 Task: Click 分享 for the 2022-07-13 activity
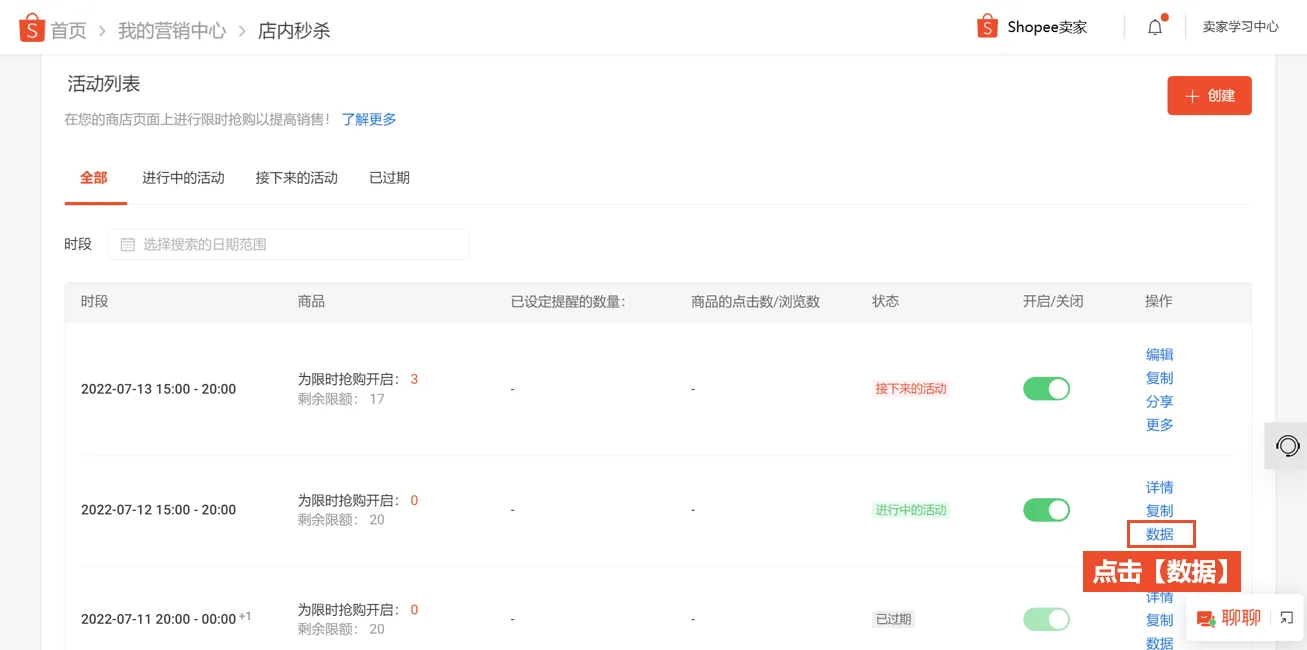point(1159,400)
